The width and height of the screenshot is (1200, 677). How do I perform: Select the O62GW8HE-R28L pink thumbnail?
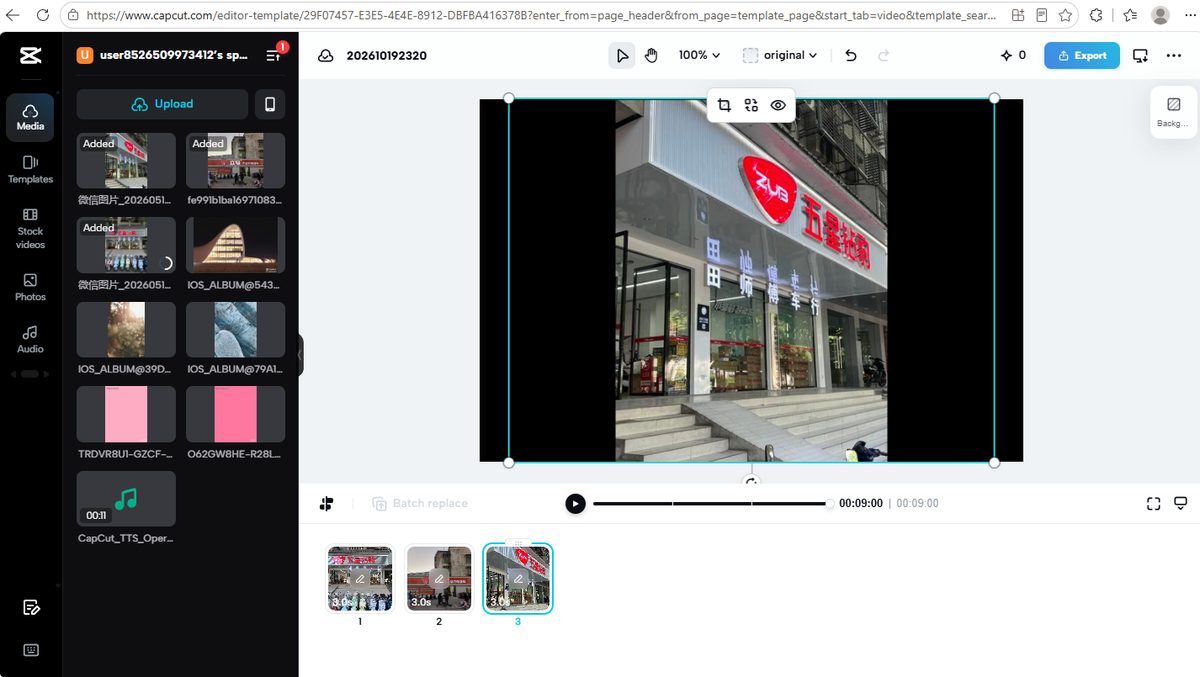click(x=235, y=415)
